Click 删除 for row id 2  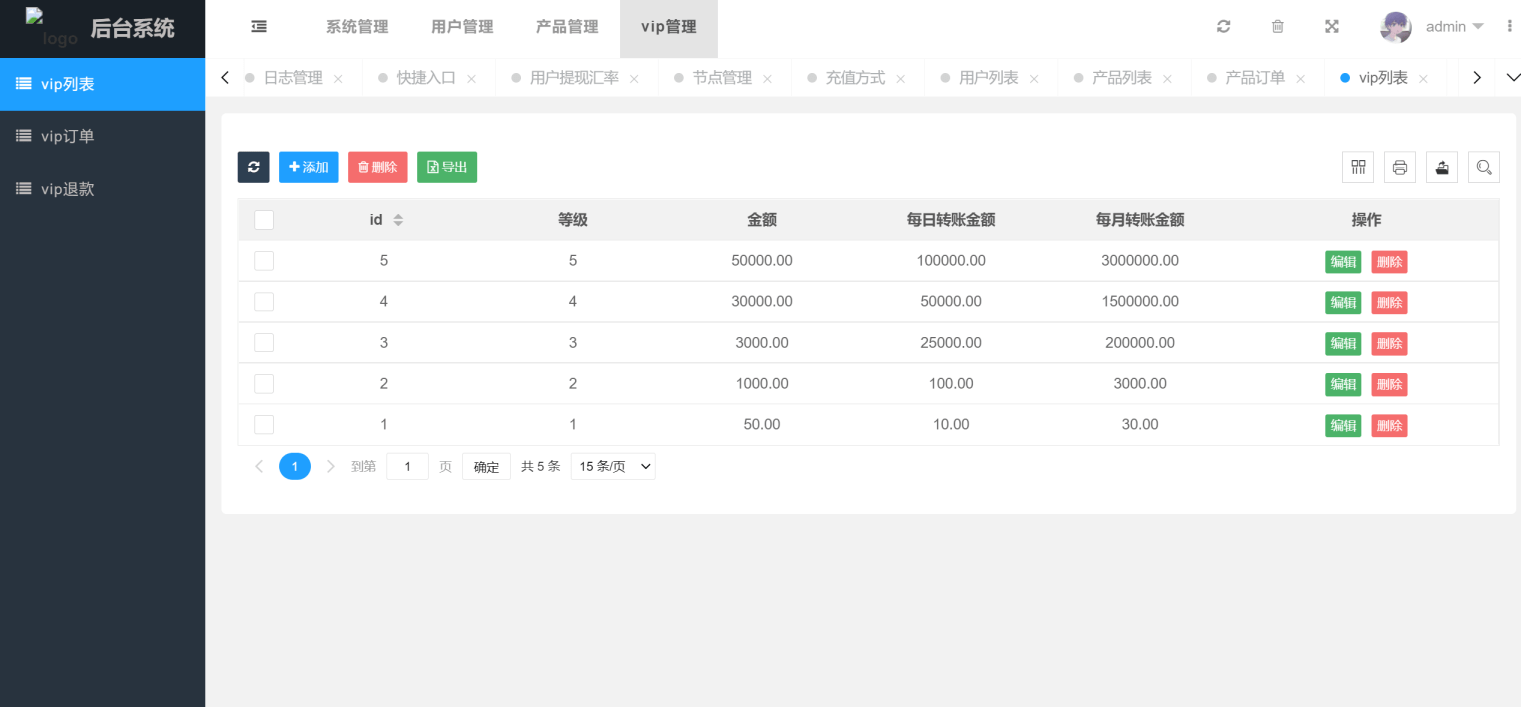[1389, 385]
